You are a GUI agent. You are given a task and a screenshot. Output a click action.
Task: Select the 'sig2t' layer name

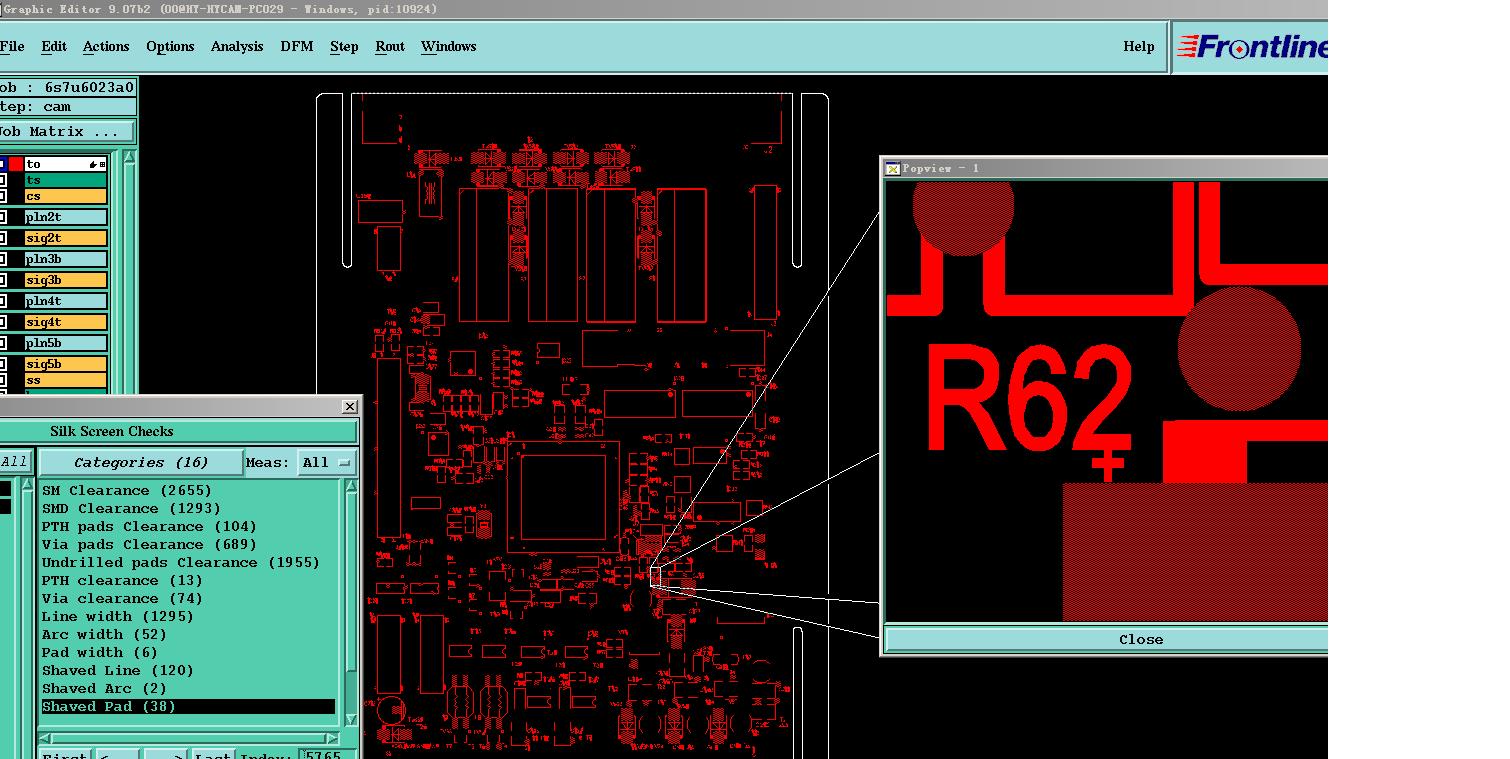[x=66, y=238]
